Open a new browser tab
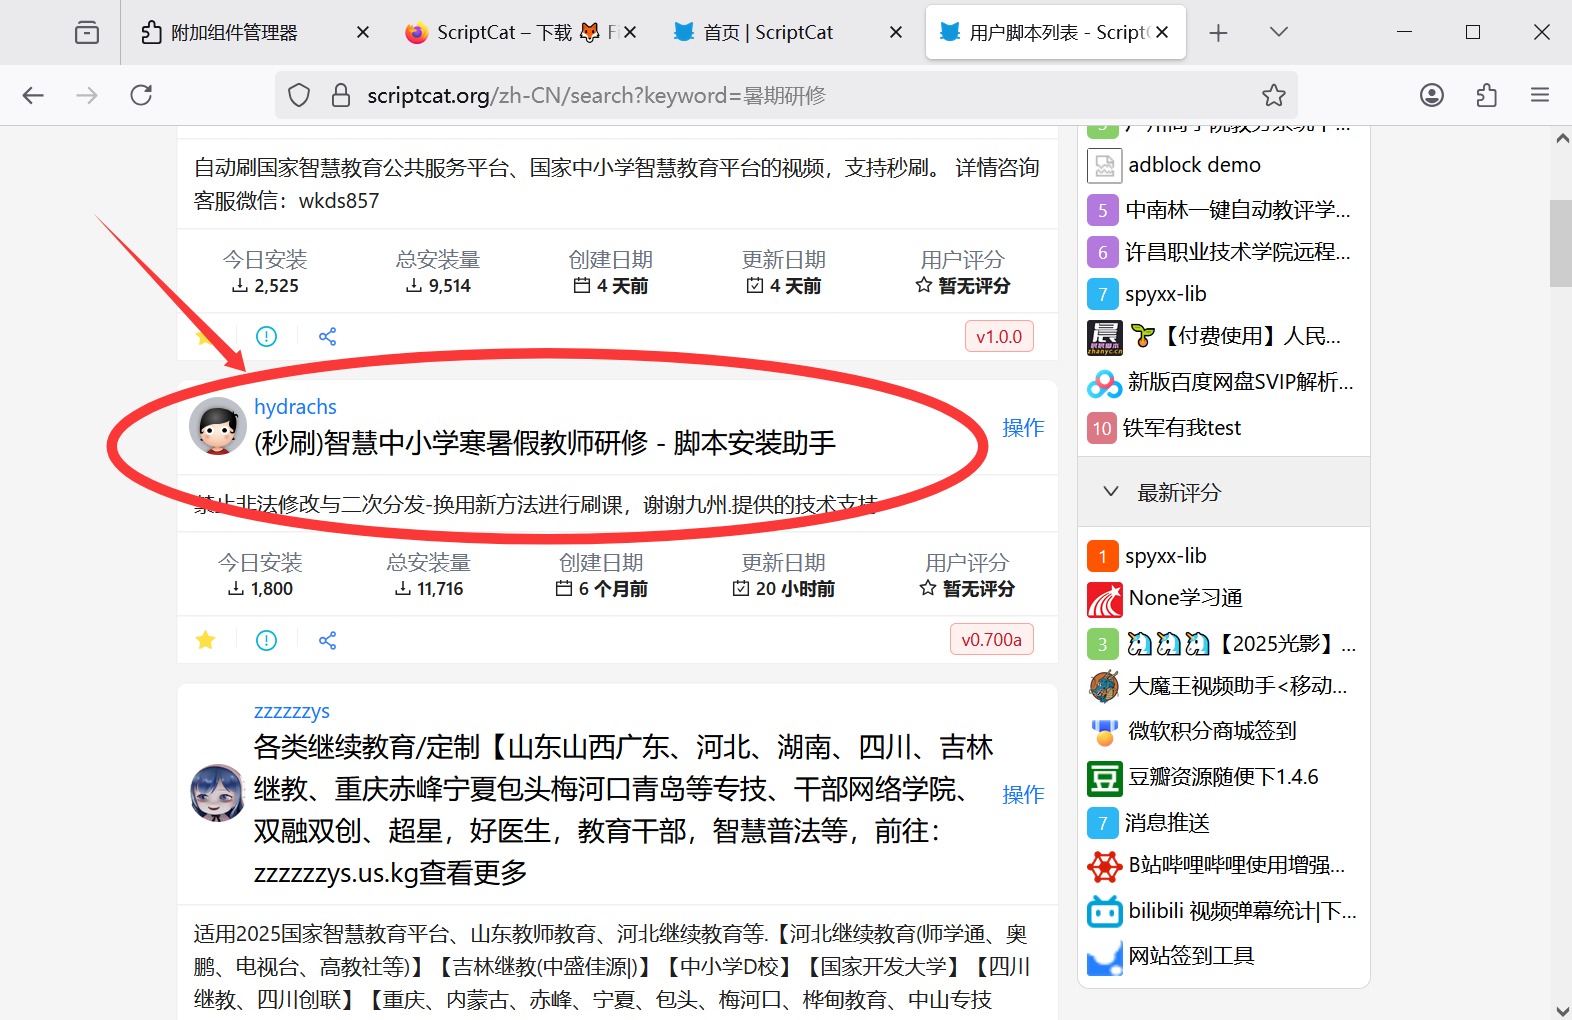 pos(1218,33)
